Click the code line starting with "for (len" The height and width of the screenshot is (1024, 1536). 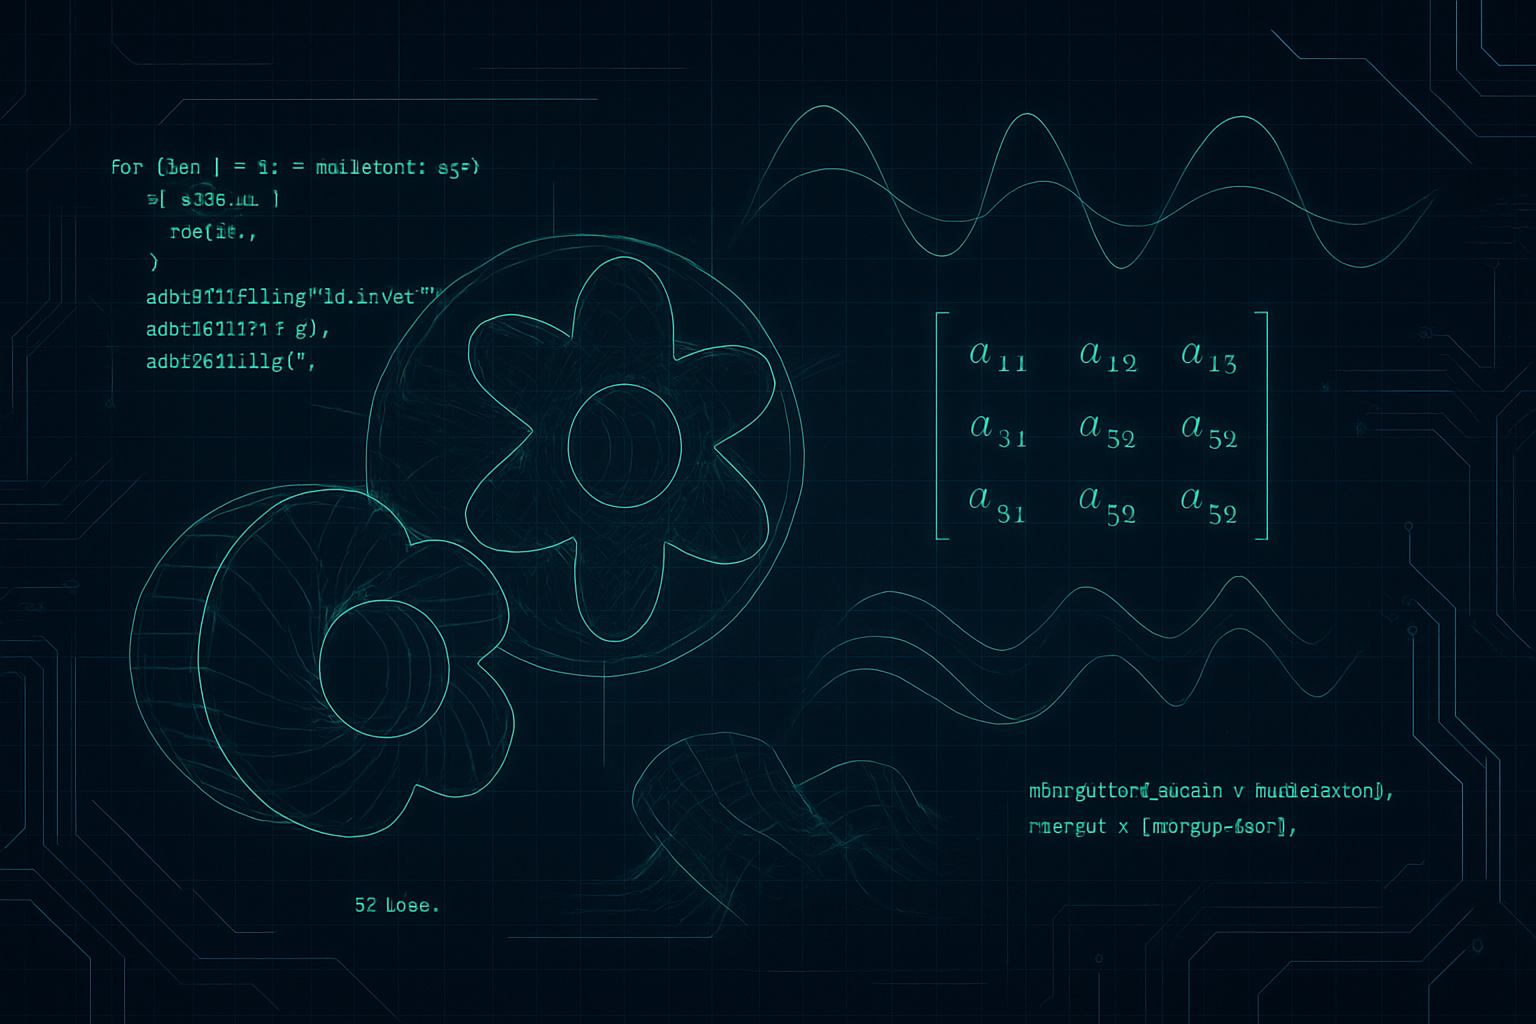coord(295,167)
